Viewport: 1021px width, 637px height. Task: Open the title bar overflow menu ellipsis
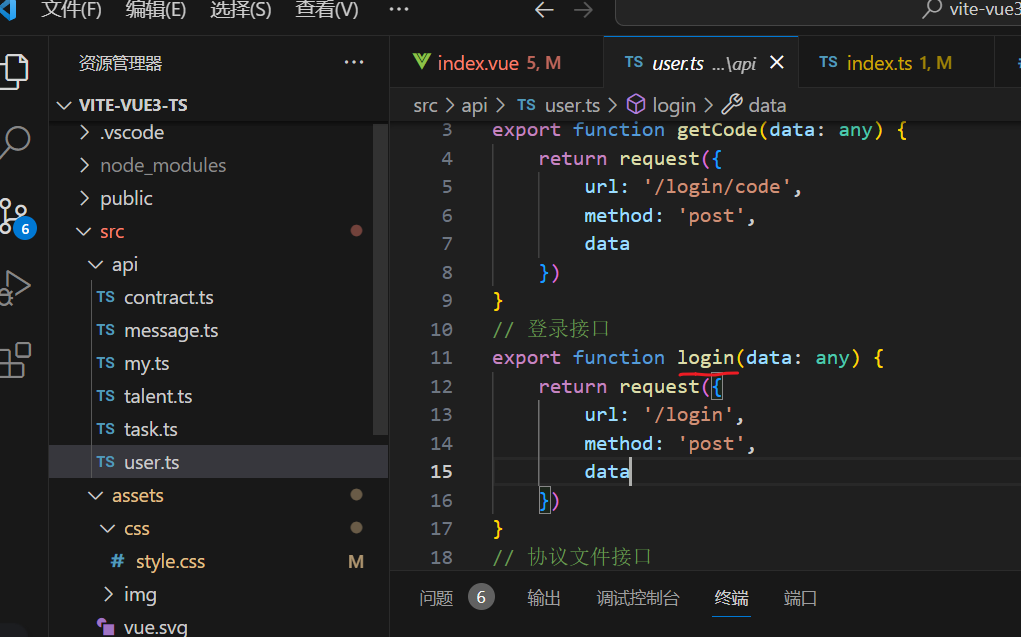click(x=398, y=10)
